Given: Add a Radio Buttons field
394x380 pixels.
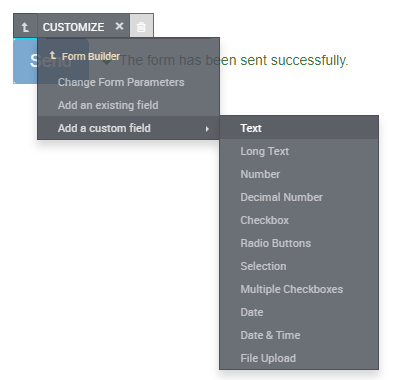Looking at the screenshot, I should (299, 243).
